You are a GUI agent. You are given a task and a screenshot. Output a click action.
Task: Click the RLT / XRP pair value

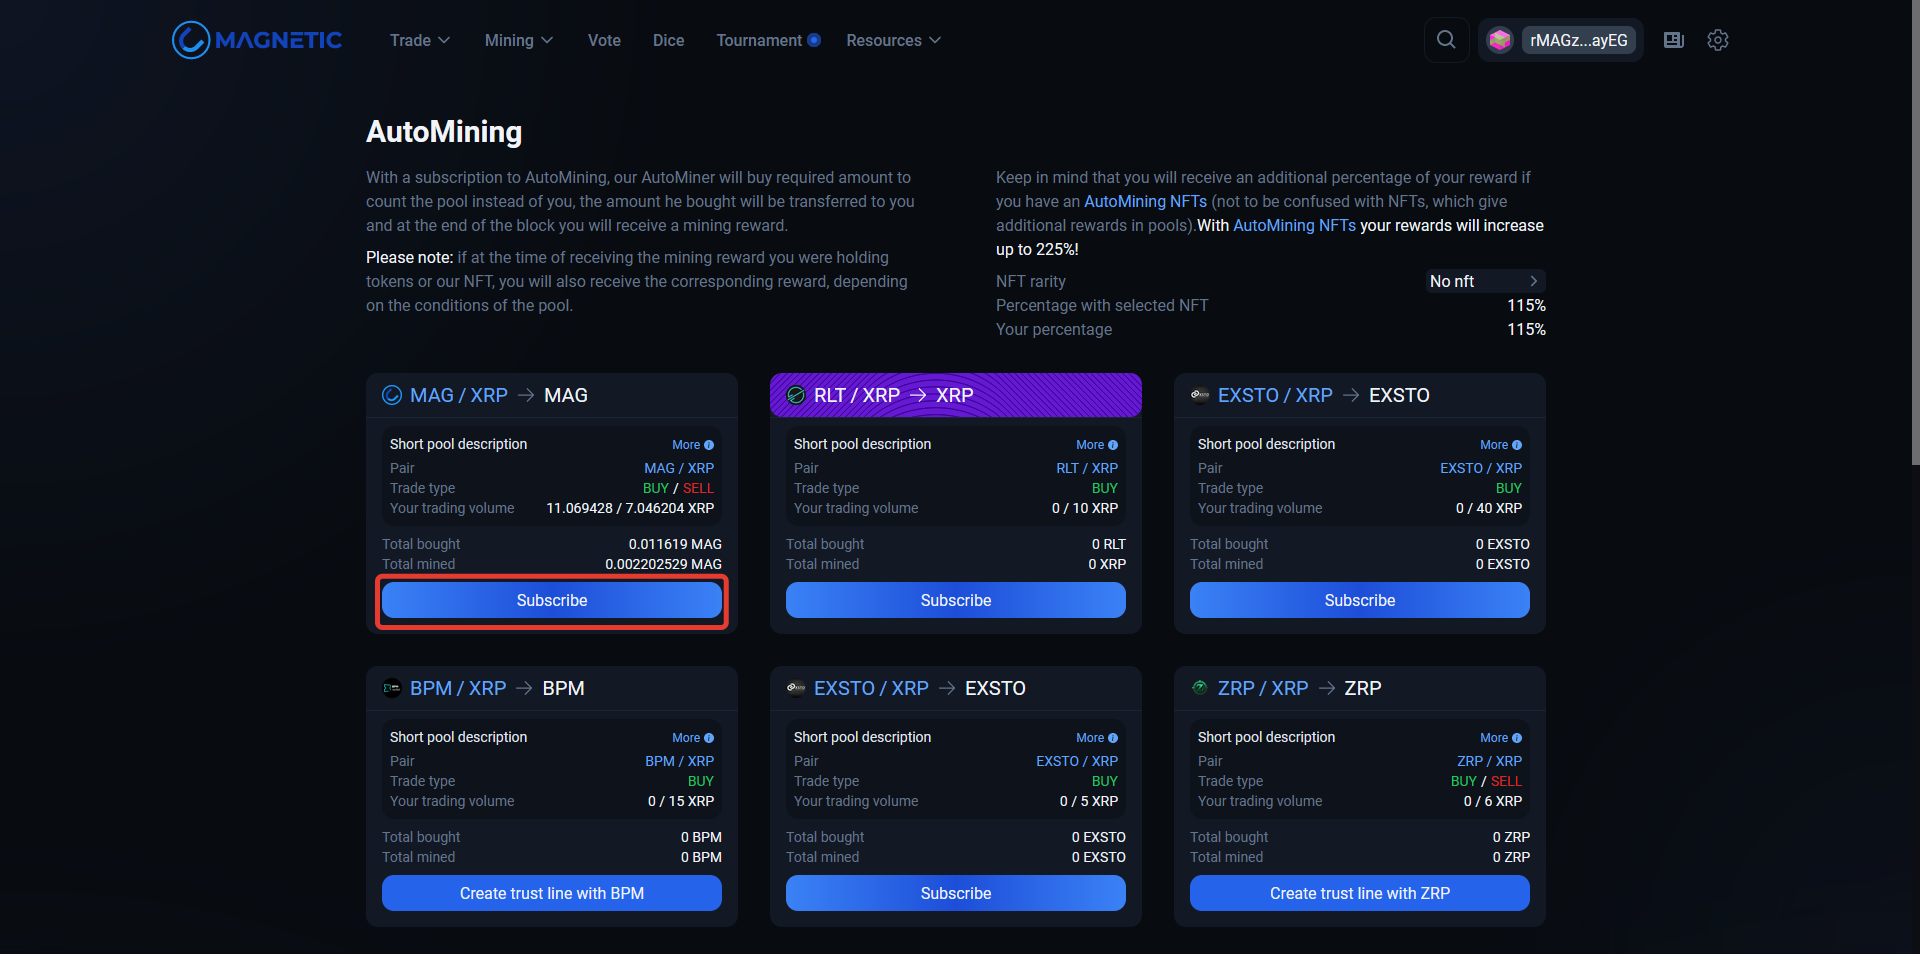[1087, 468]
